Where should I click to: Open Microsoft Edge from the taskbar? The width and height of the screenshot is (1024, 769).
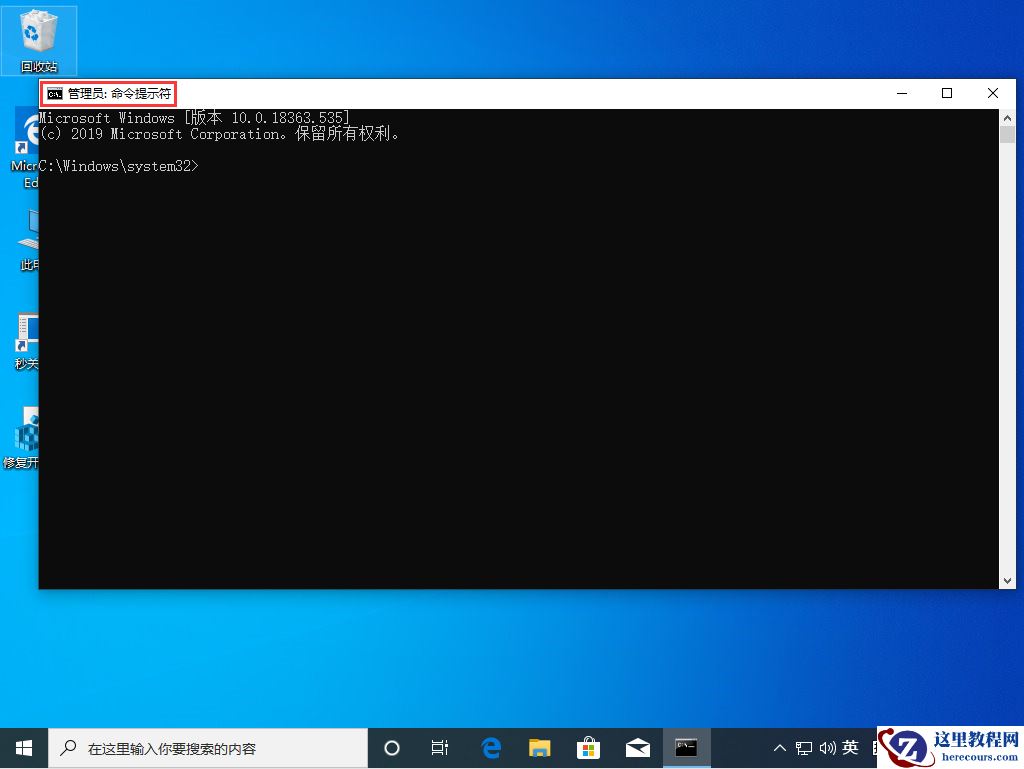click(x=490, y=747)
